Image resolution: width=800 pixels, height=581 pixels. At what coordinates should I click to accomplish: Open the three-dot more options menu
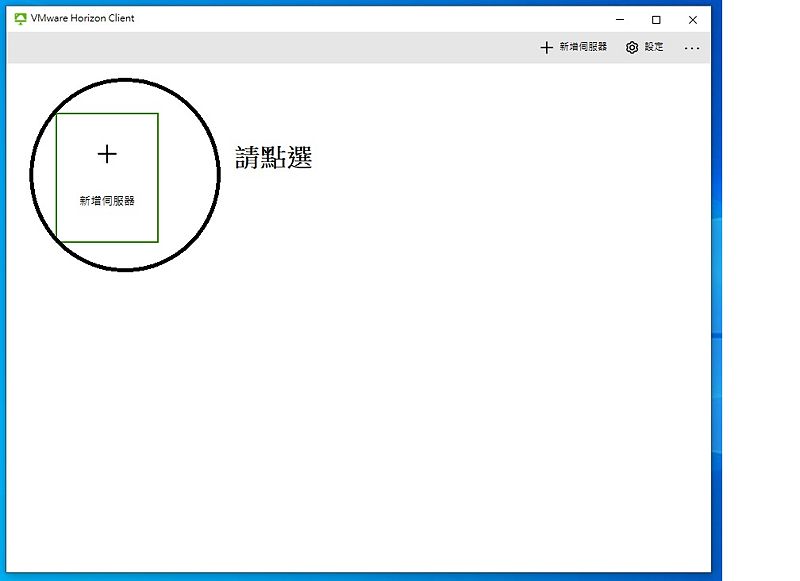[692, 48]
